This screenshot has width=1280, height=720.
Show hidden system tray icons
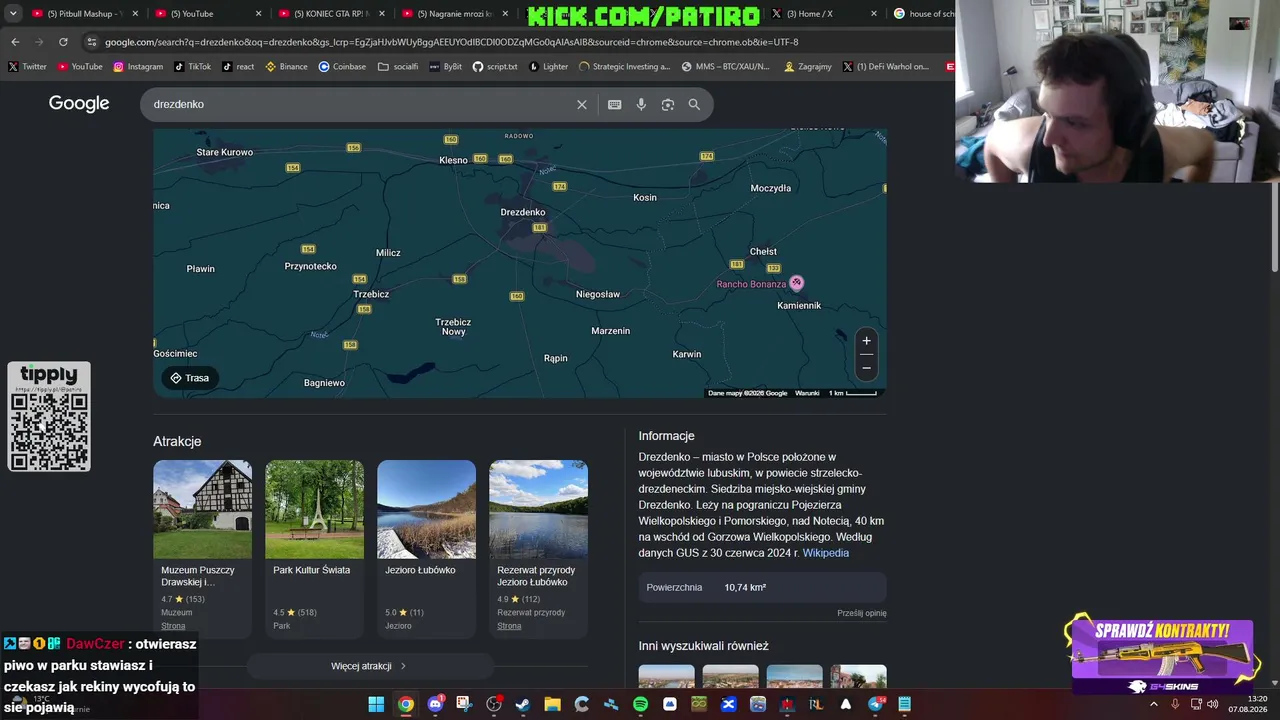1153,704
